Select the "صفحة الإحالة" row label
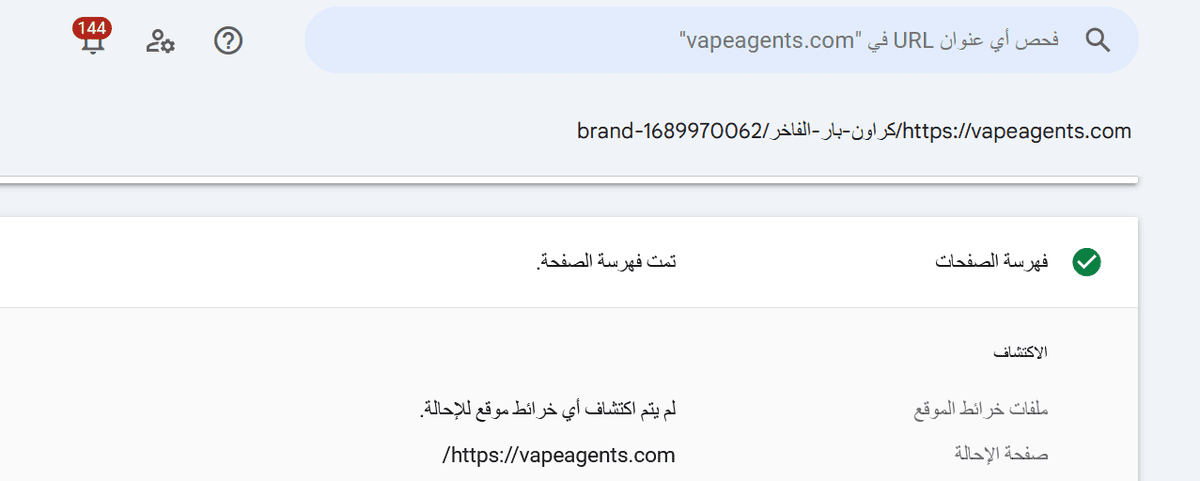 tap(1003, 455)
